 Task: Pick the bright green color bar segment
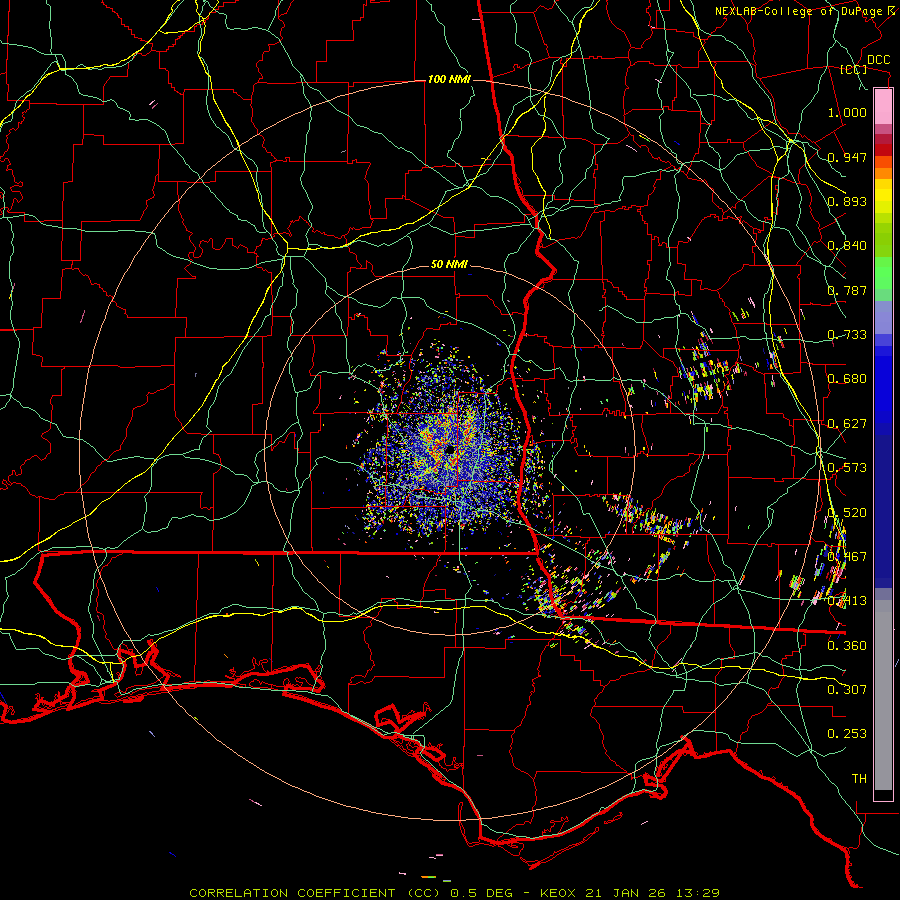coord(883,273)
